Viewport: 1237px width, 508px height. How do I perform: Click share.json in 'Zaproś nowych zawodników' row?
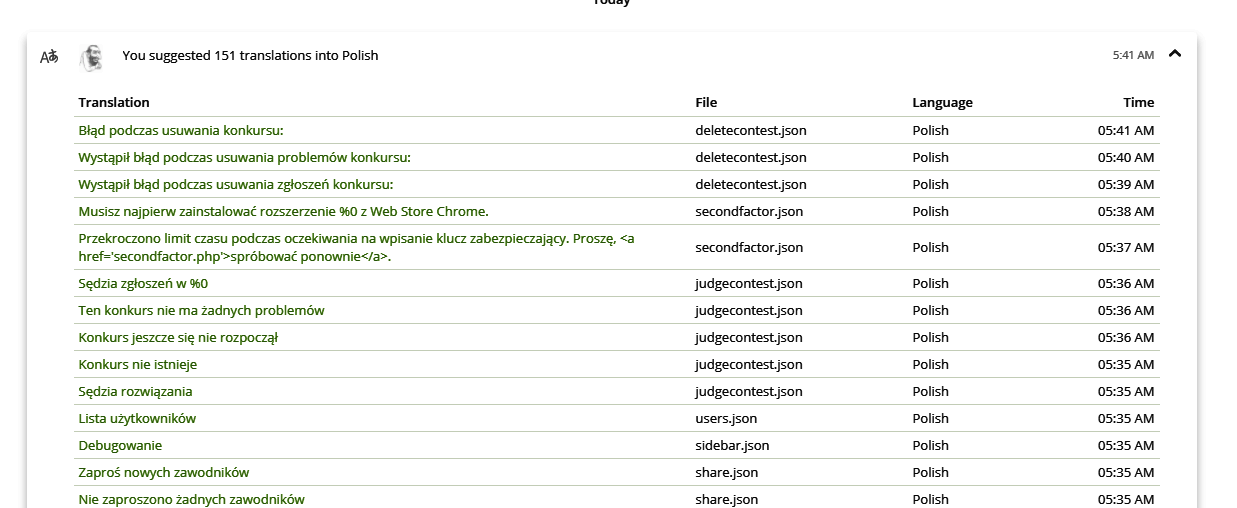point(727,472)
